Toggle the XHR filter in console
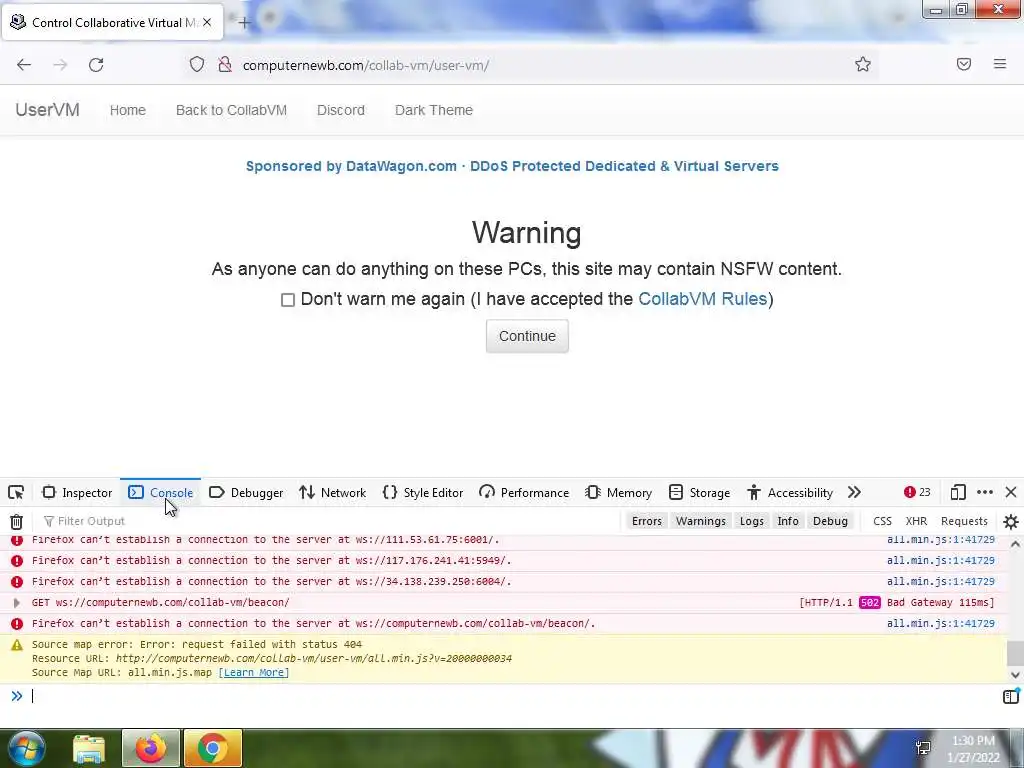The height and width of the screenshot is (768, 1024). [916, 521]
